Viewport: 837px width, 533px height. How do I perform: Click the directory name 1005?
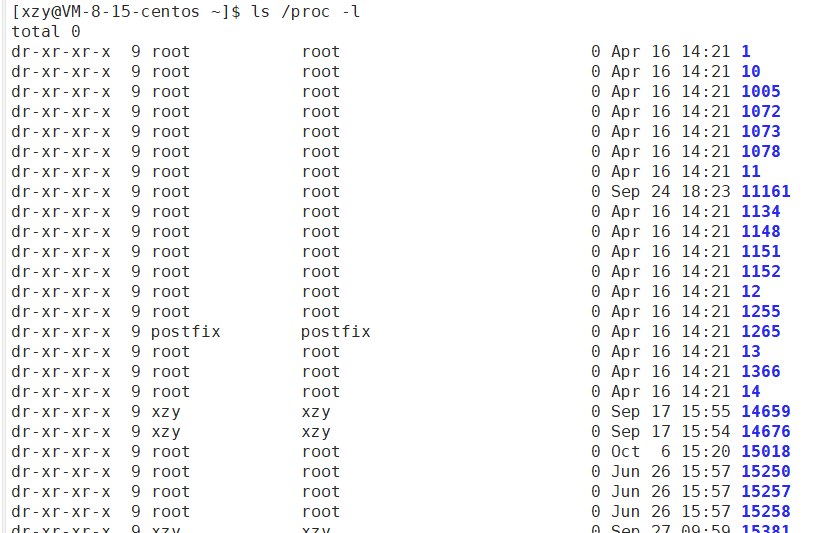[x=761, y=91]
